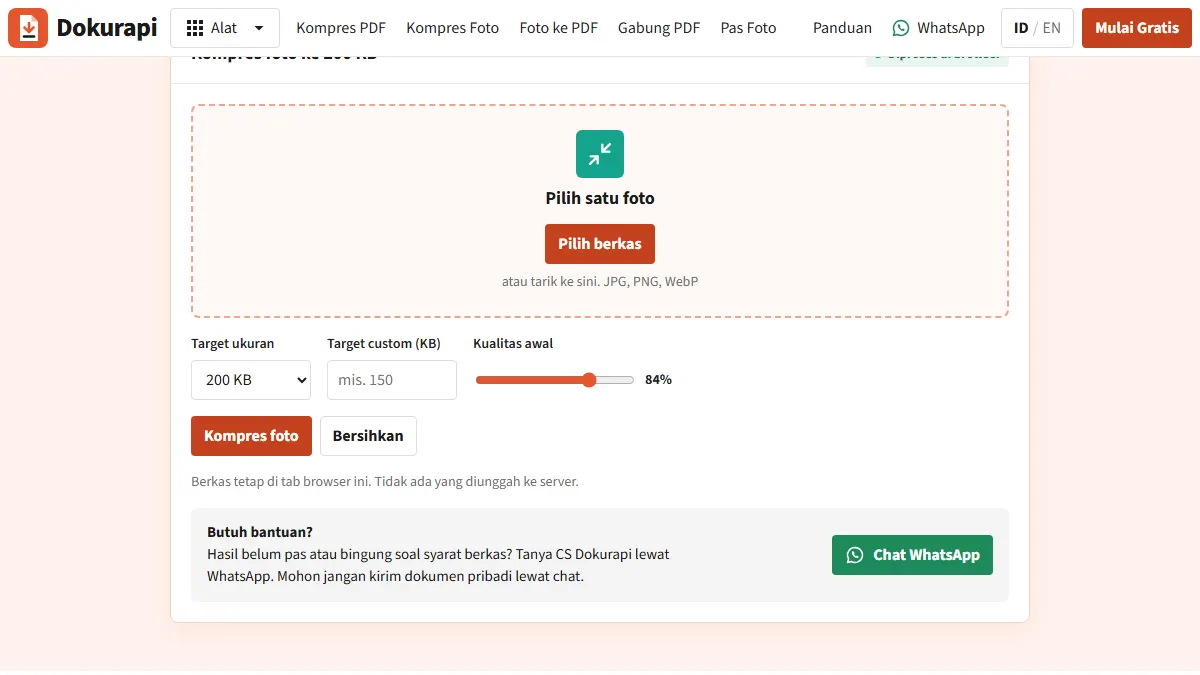Switch language to EN

tap(1051, 28)
